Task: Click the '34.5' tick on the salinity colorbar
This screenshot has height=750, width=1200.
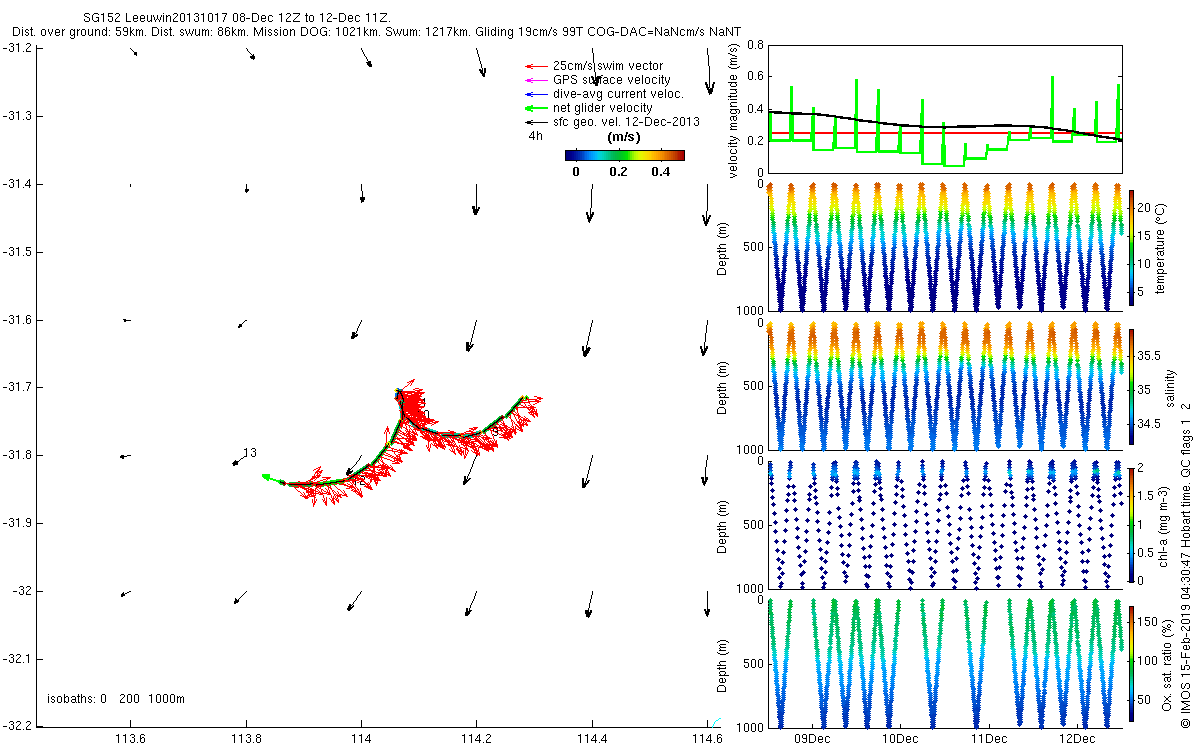Action: point(1150,424)
